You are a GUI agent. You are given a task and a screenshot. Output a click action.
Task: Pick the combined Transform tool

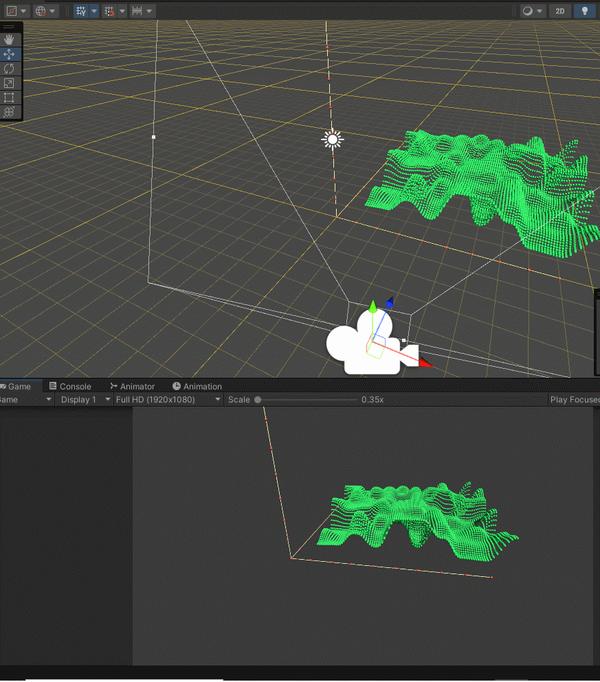click(x=9, y=112)
